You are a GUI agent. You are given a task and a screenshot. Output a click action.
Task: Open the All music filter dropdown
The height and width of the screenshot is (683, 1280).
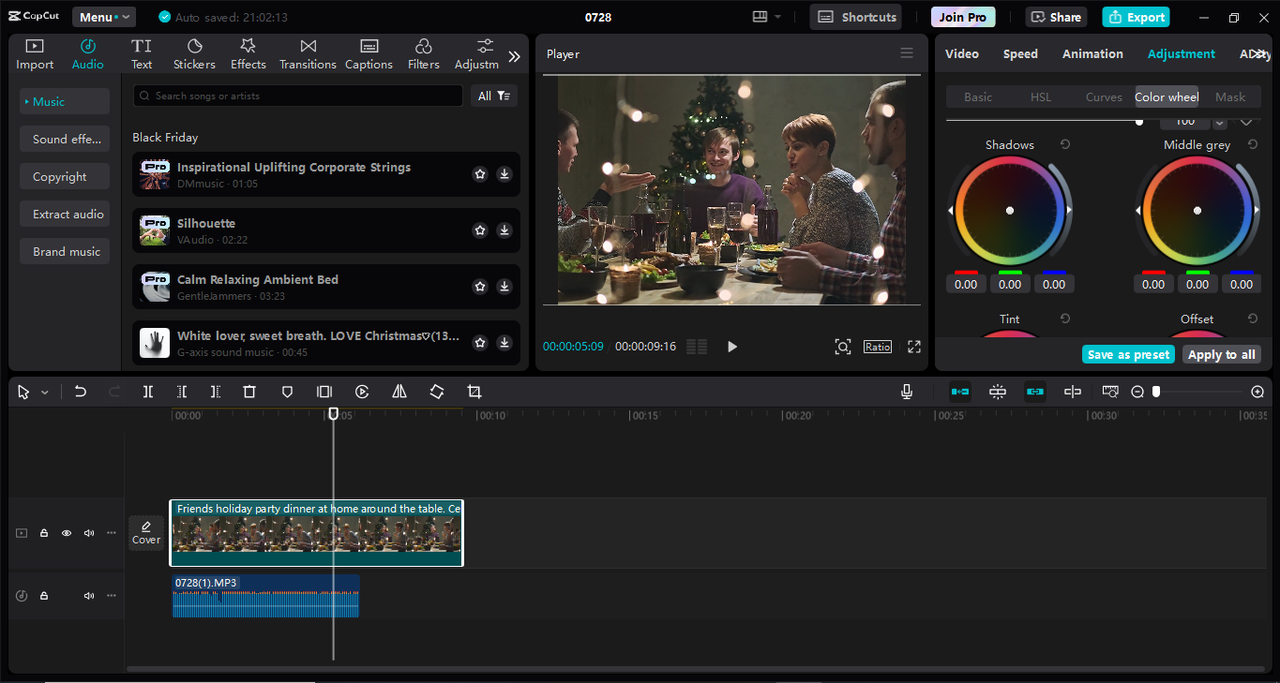[494, 96]
